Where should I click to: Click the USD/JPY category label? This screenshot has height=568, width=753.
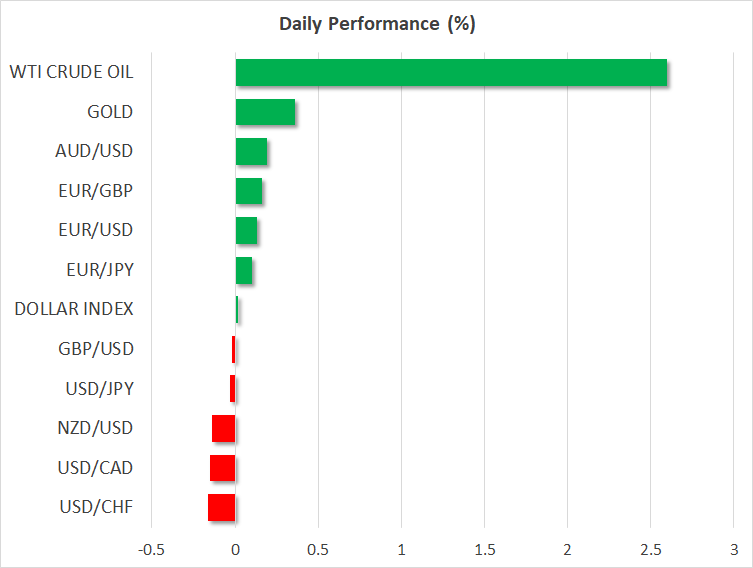click(x=98, y=388)
